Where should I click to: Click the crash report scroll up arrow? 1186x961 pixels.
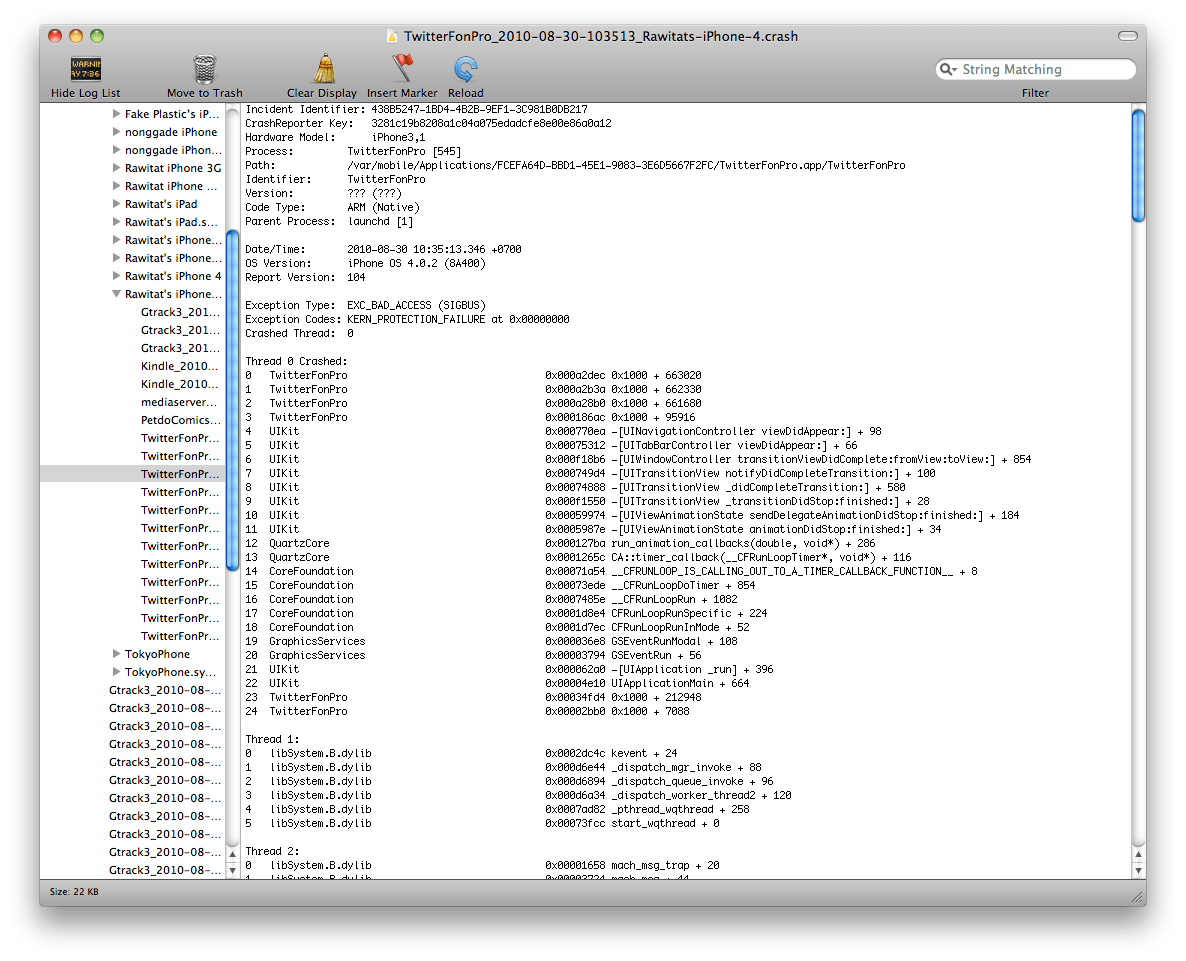click(x=1138, y=854)
